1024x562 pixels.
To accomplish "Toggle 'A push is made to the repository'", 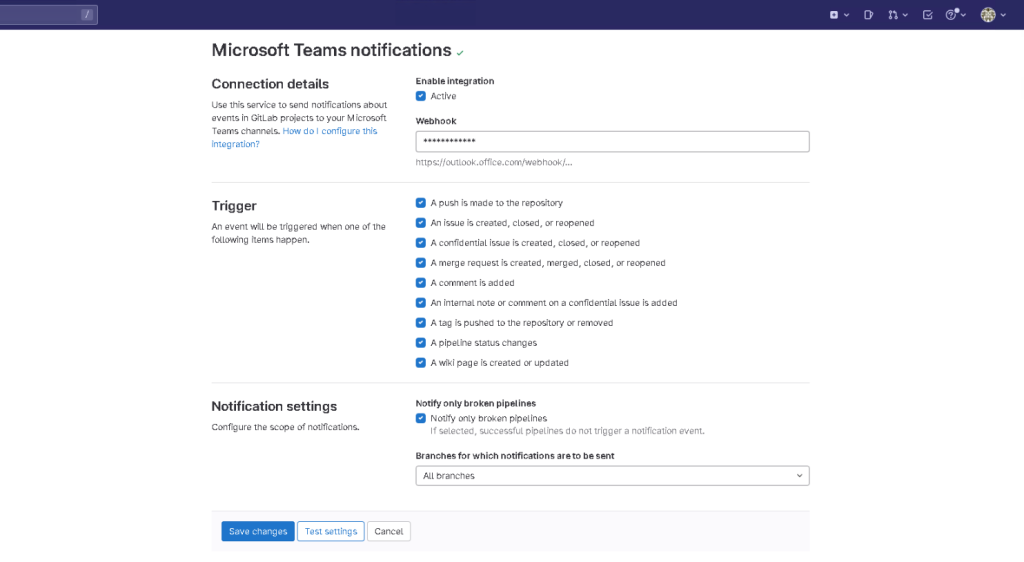I will click(x=421, y=203).
